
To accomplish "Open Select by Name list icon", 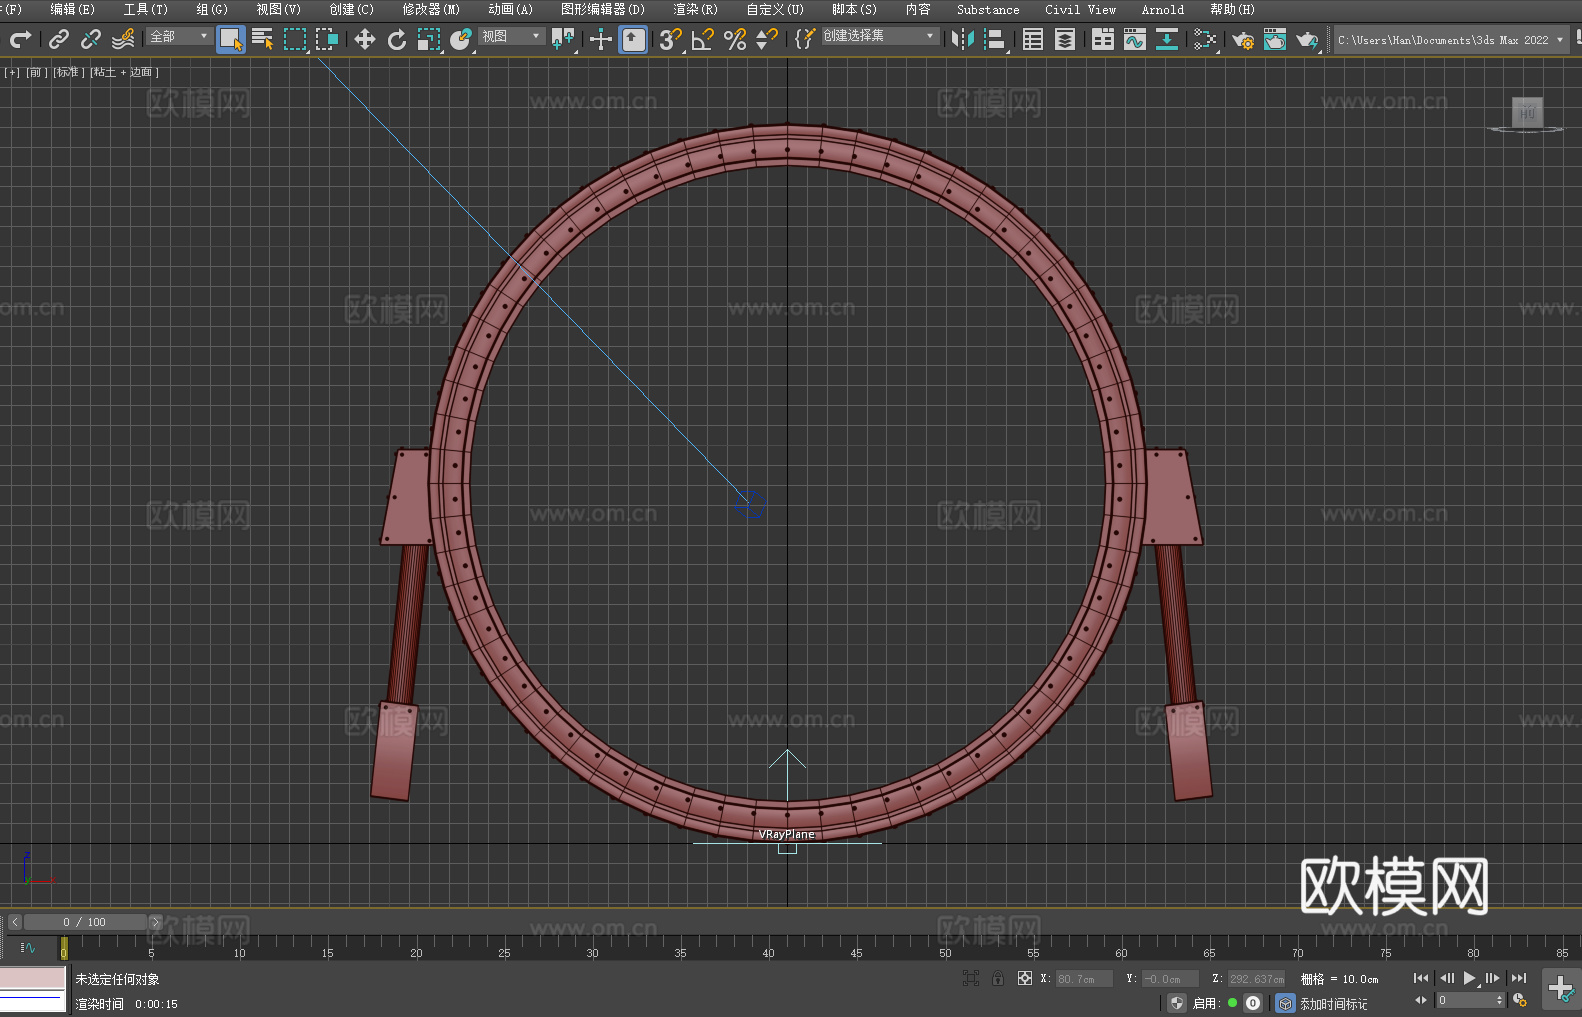I will (x=262, y=39).
